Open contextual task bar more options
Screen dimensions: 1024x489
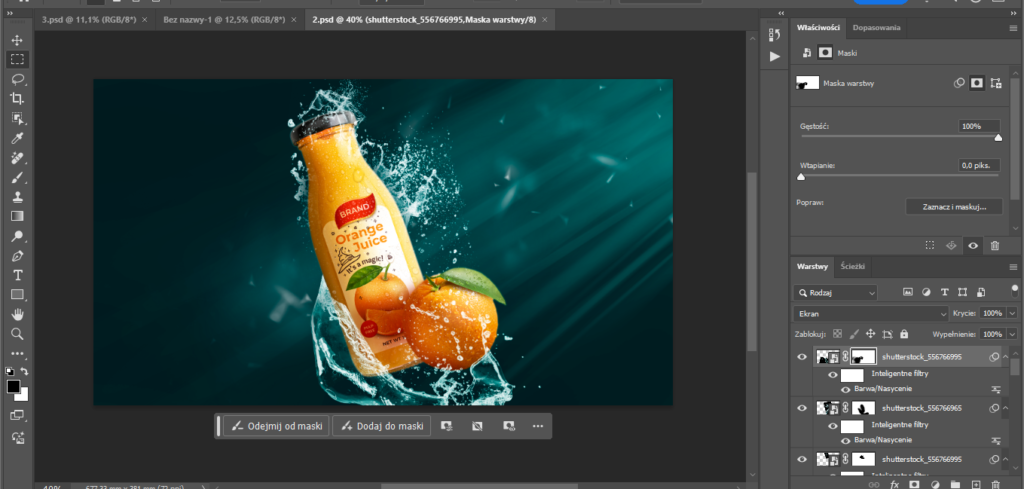pyautogui.click(x=538, y=426)
